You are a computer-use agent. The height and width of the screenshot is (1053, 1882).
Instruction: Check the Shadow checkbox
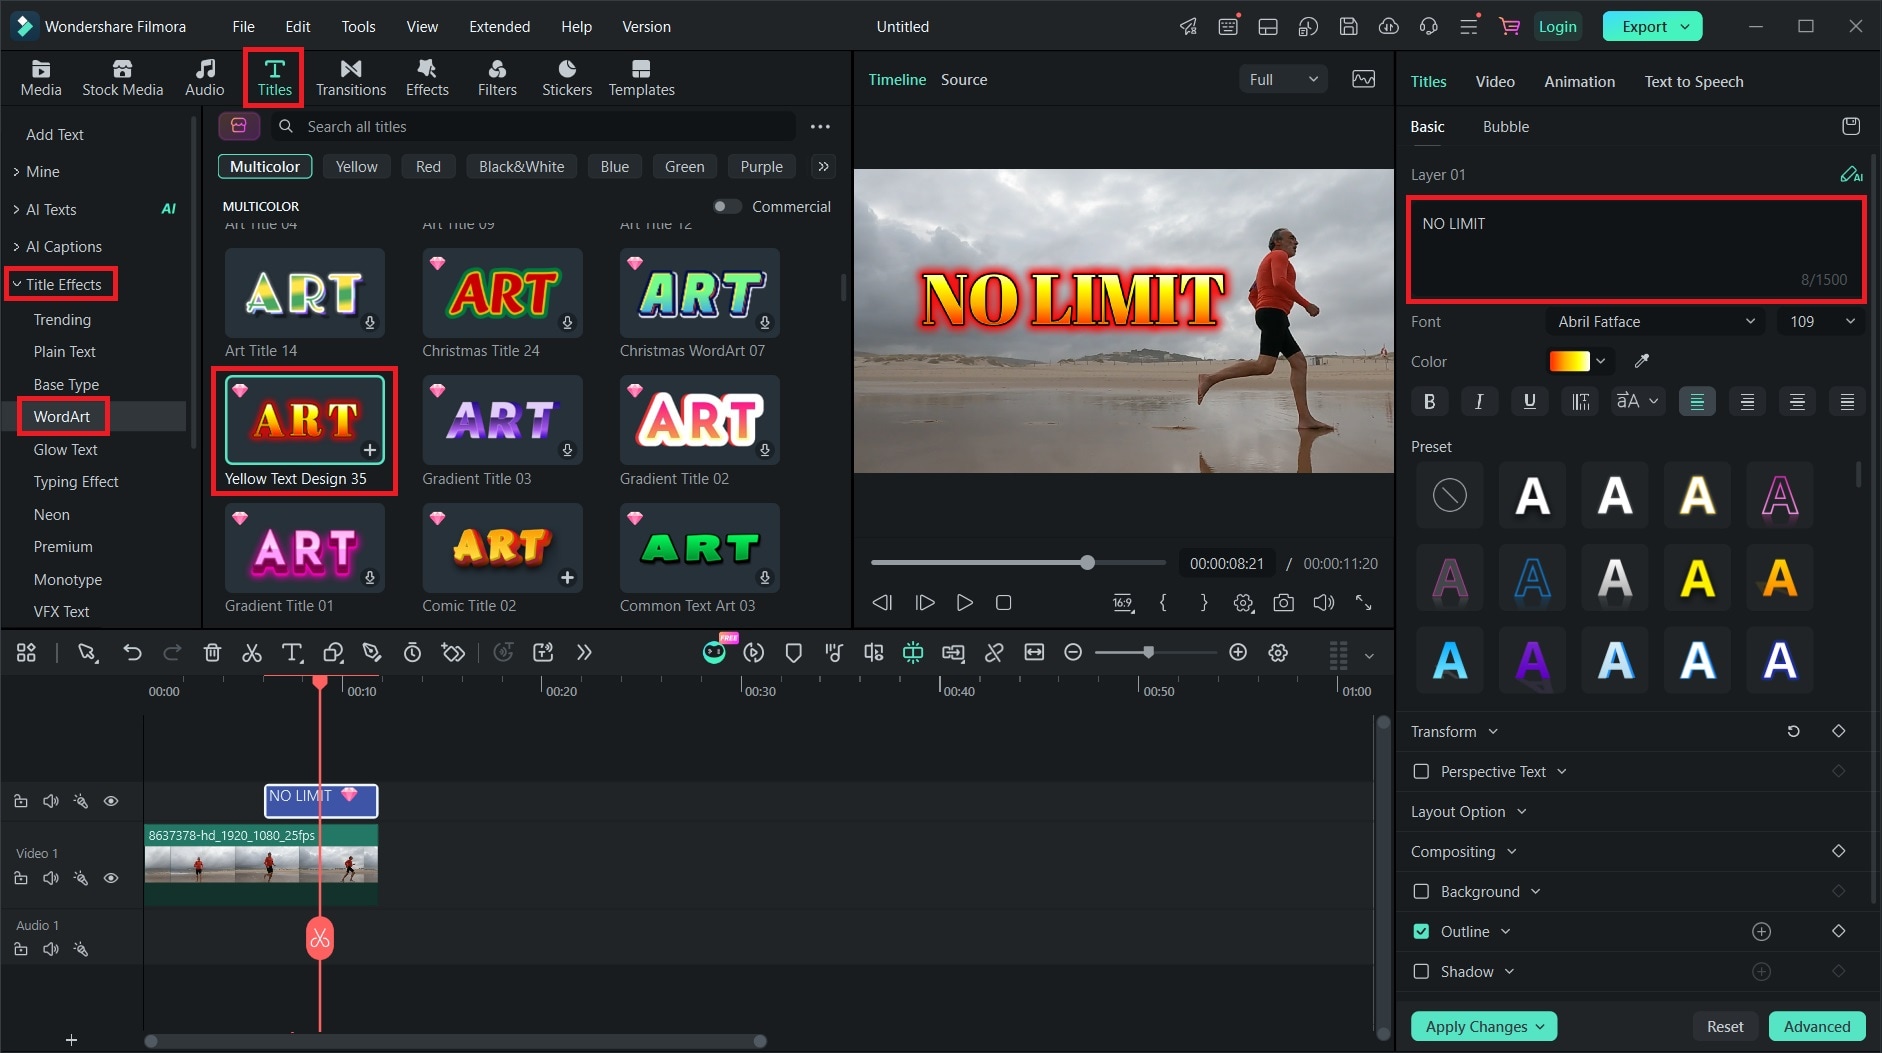1421,971
